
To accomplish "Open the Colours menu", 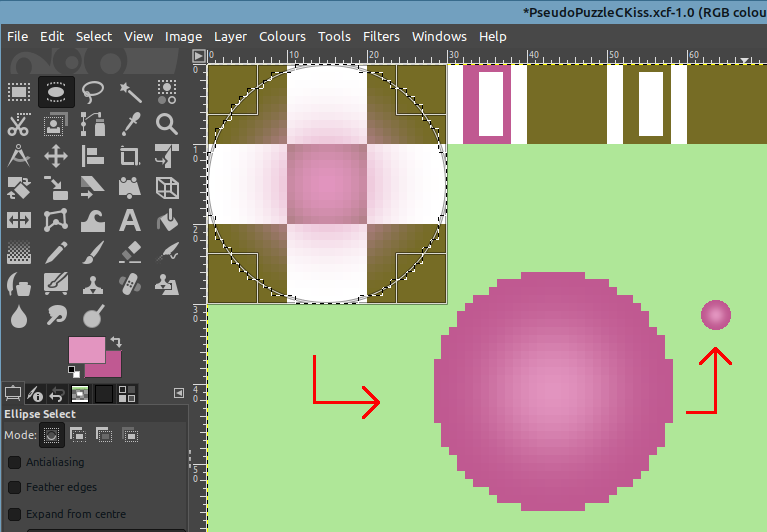I will point(282,36).
